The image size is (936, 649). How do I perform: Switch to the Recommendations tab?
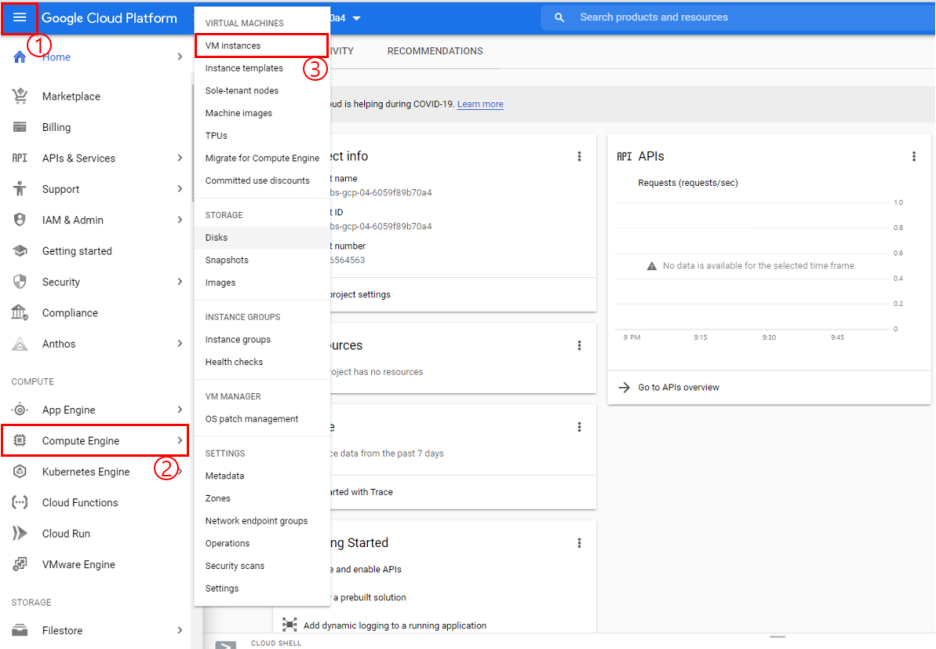pyautogui.click(x=435, y=51)
